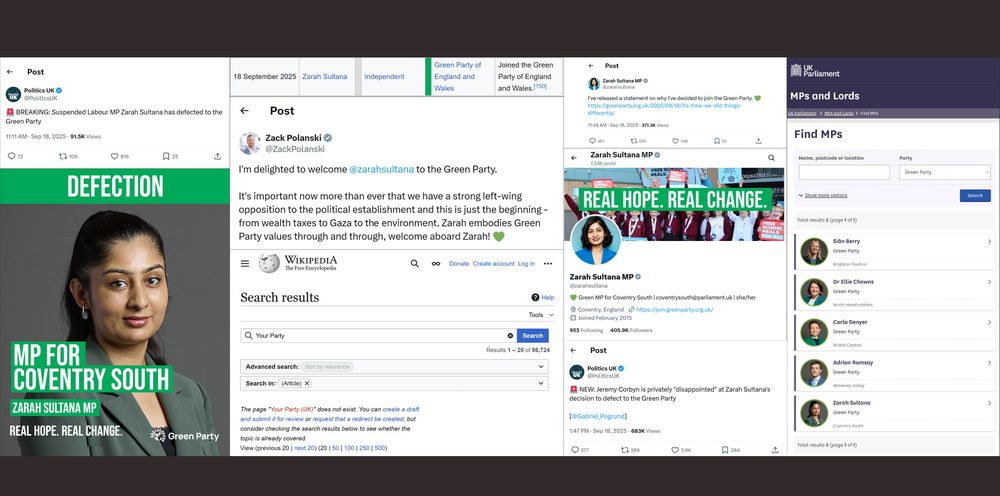Open the Party dropdown showing Green Party
Viewport: 1000px width, 496px height.
point(945,172)
